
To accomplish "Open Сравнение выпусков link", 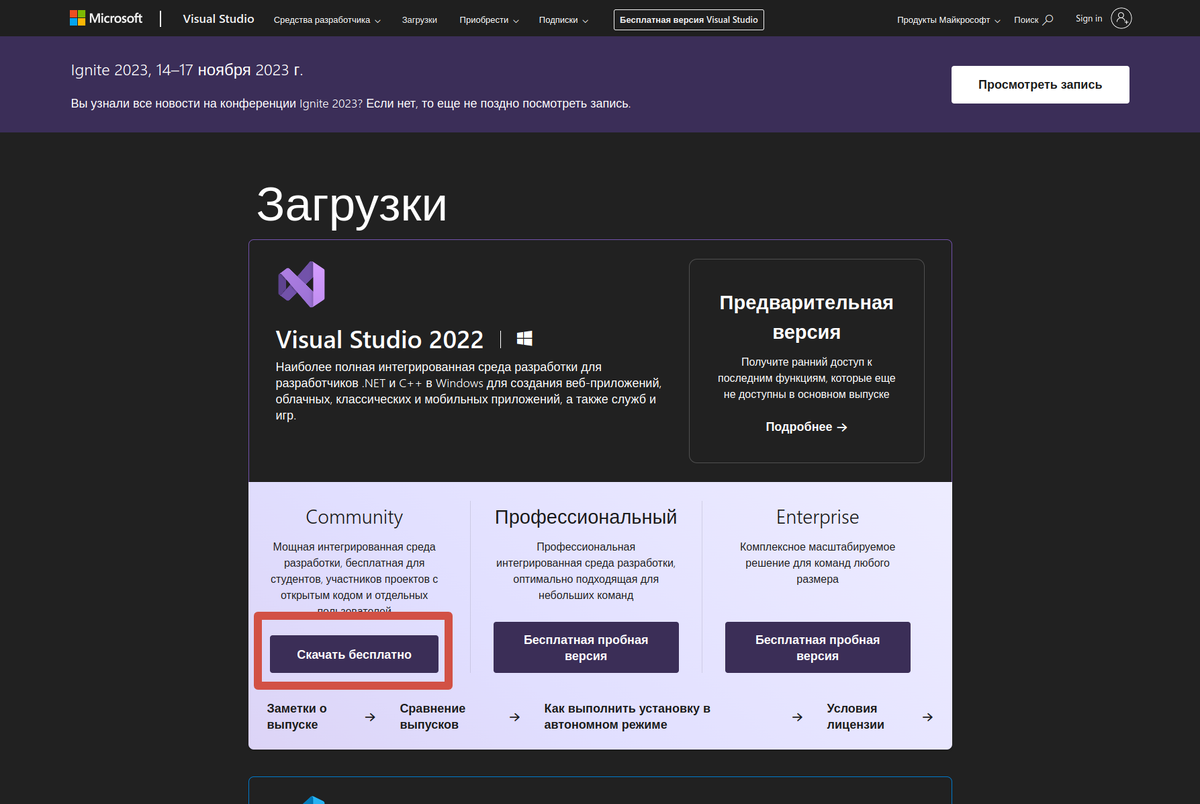I will 433,716.
